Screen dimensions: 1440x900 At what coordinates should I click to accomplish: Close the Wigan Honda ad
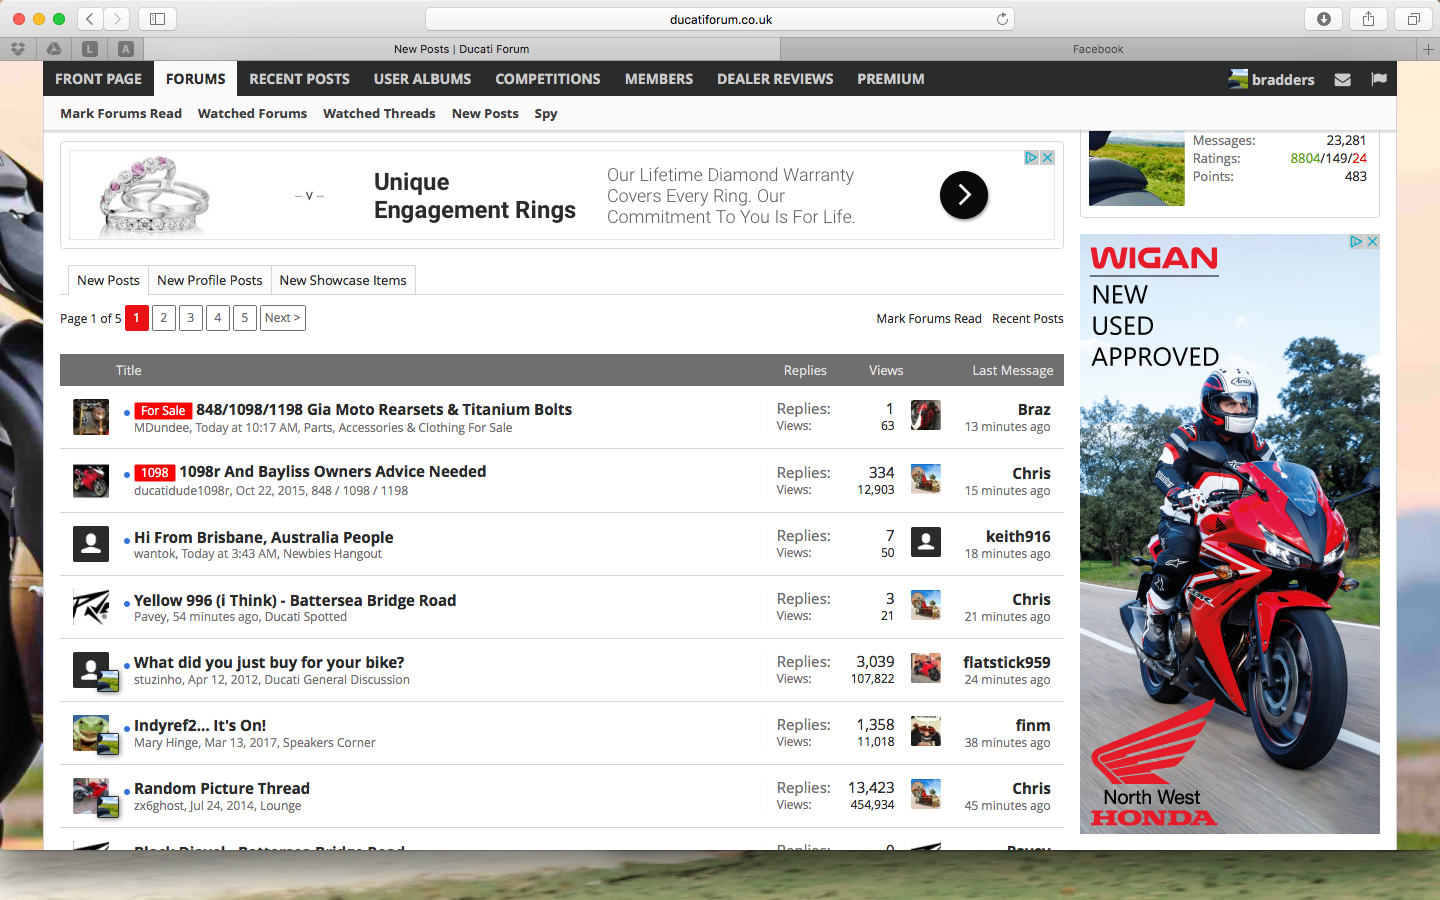(1372, 241)
